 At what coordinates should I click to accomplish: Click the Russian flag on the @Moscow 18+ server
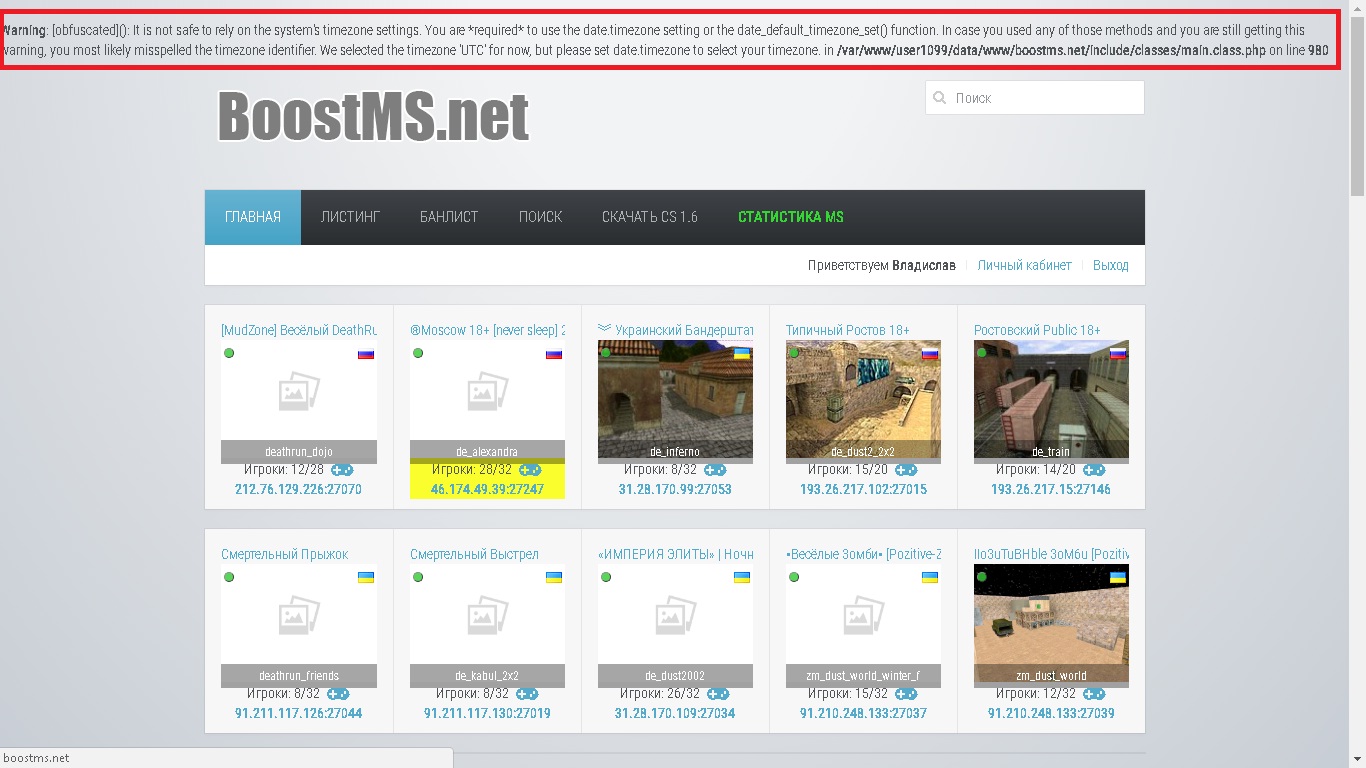554,354
